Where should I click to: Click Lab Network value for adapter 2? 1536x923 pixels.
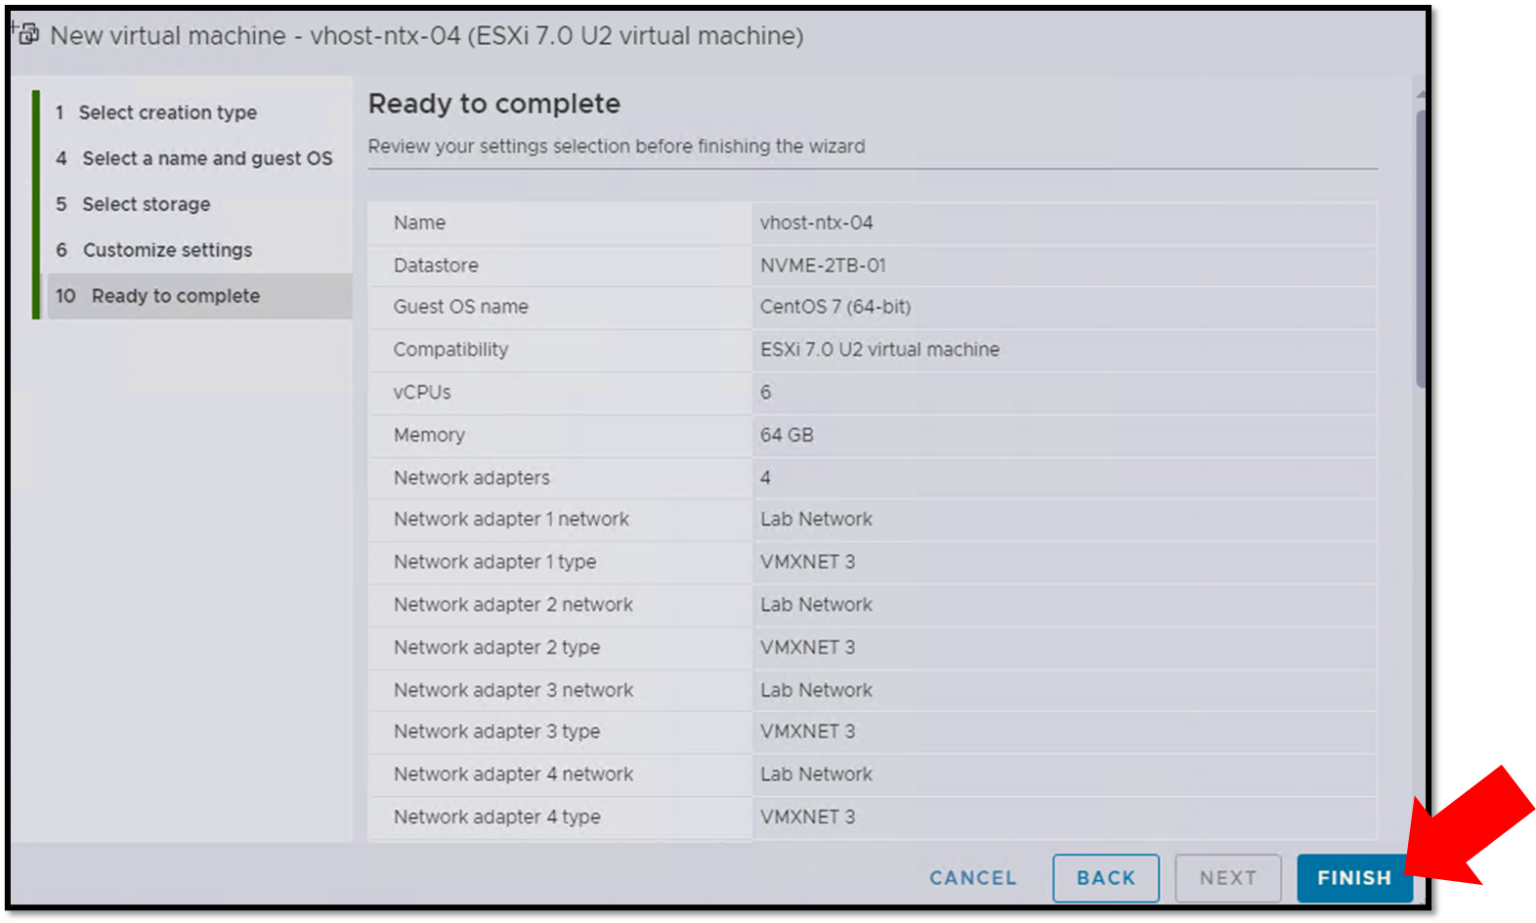tap(816, 605)
